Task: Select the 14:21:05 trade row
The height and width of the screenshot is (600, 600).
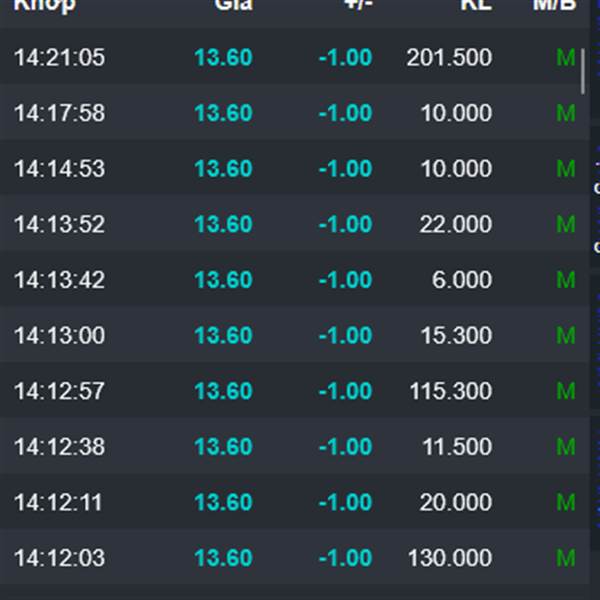Action: [295, 57]
